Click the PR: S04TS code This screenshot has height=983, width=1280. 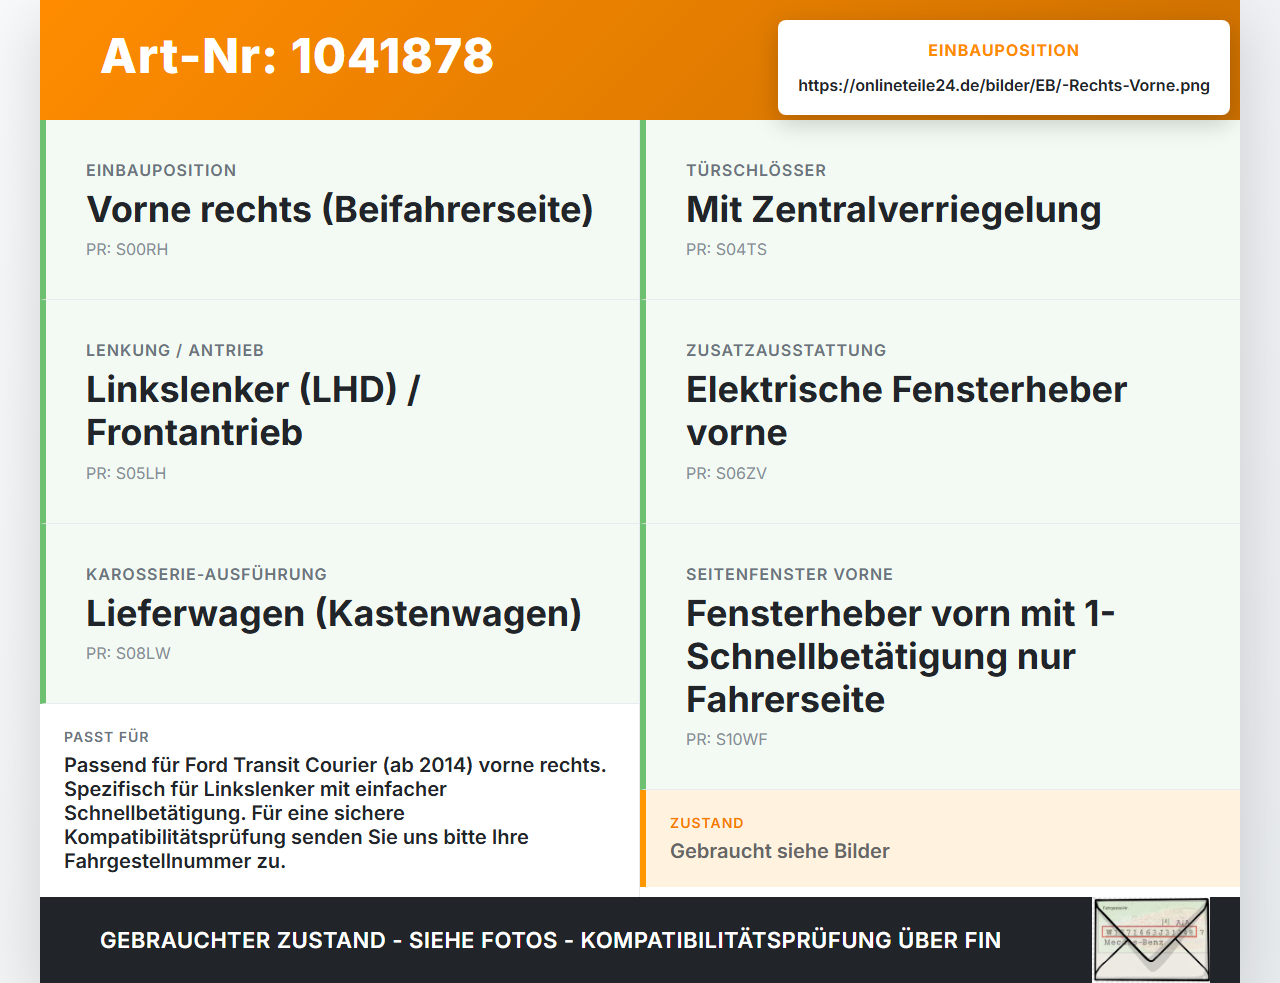pyautogui.click(x=727, y=250)
